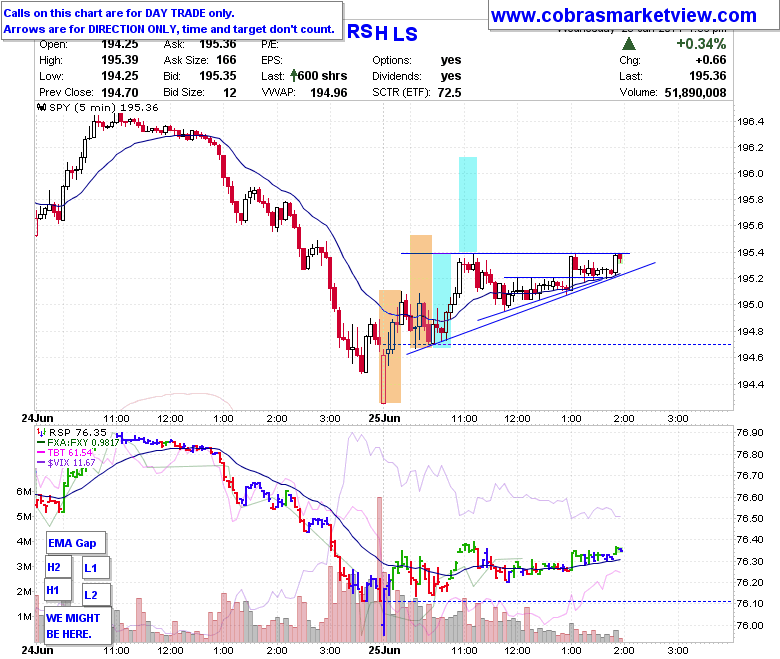
Task: Click the Bid value 195.35
Action: (218, 76)
